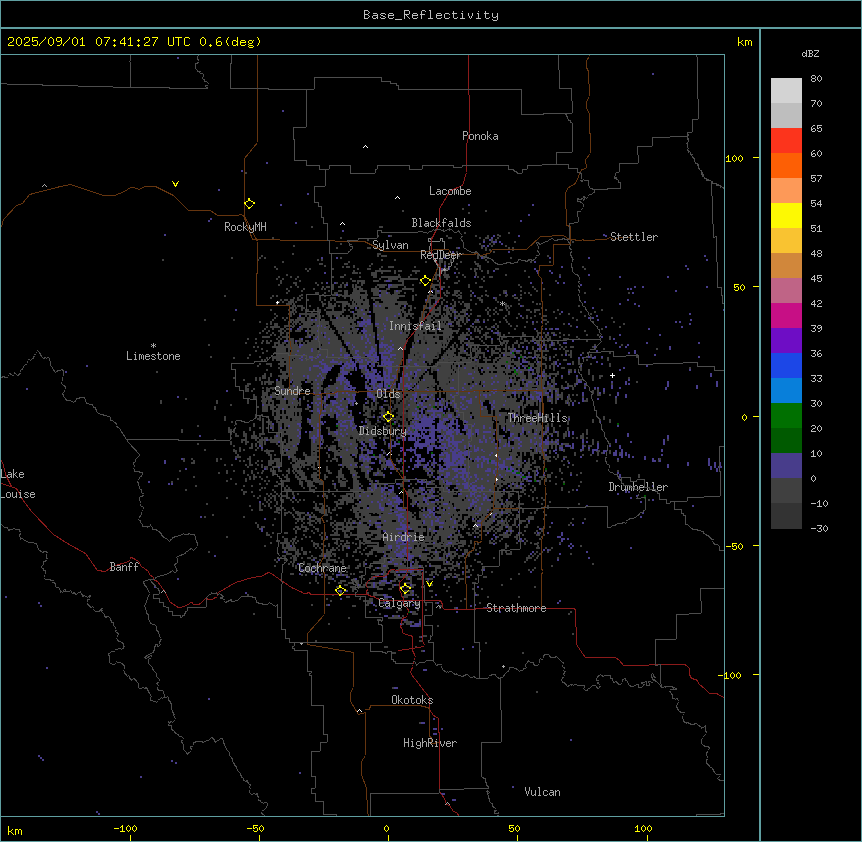Viewport: 862px width, 842px height.
Task: Click the Vulcan label
Action: click(x=543, y=792)
